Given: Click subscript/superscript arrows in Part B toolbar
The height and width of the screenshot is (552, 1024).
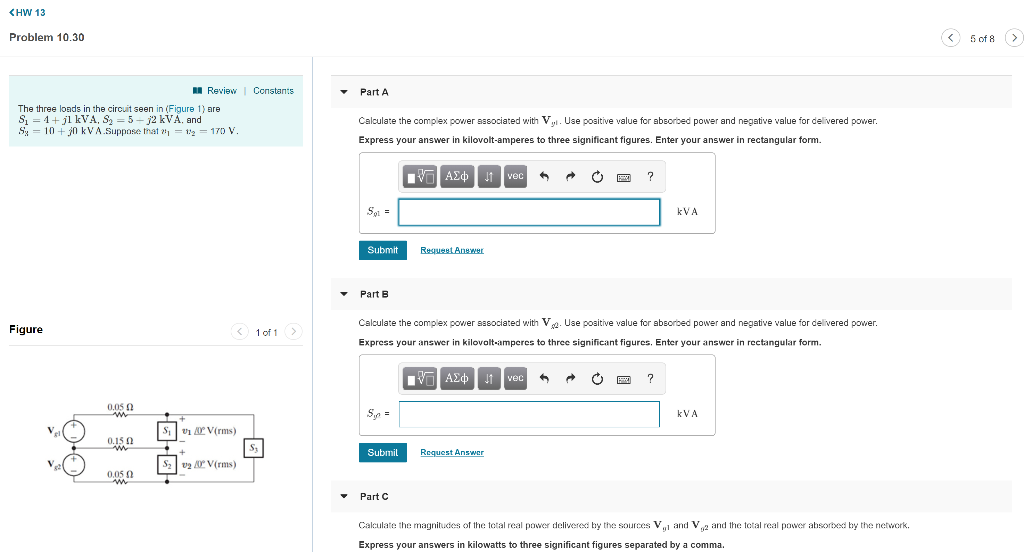Looking at the screenshot, I should pos(488,378).
